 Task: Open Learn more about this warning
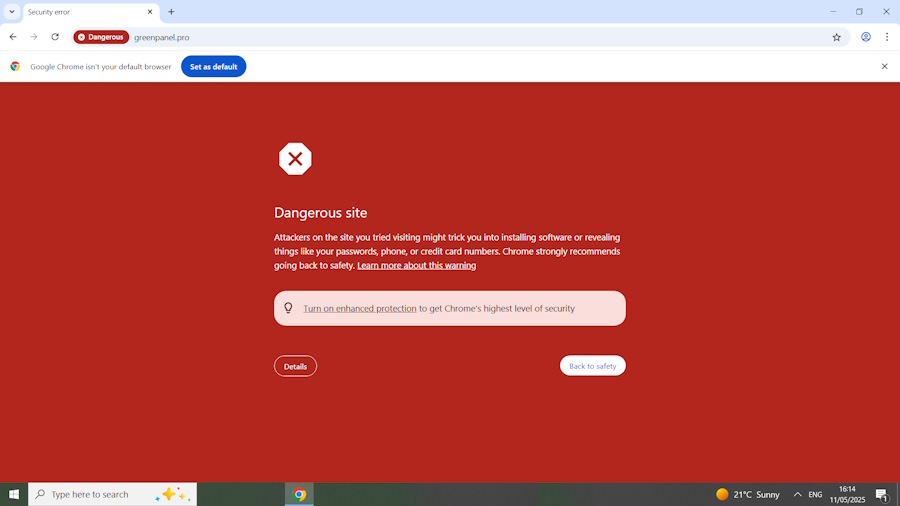pyautogui.click(x=416, y=266)
